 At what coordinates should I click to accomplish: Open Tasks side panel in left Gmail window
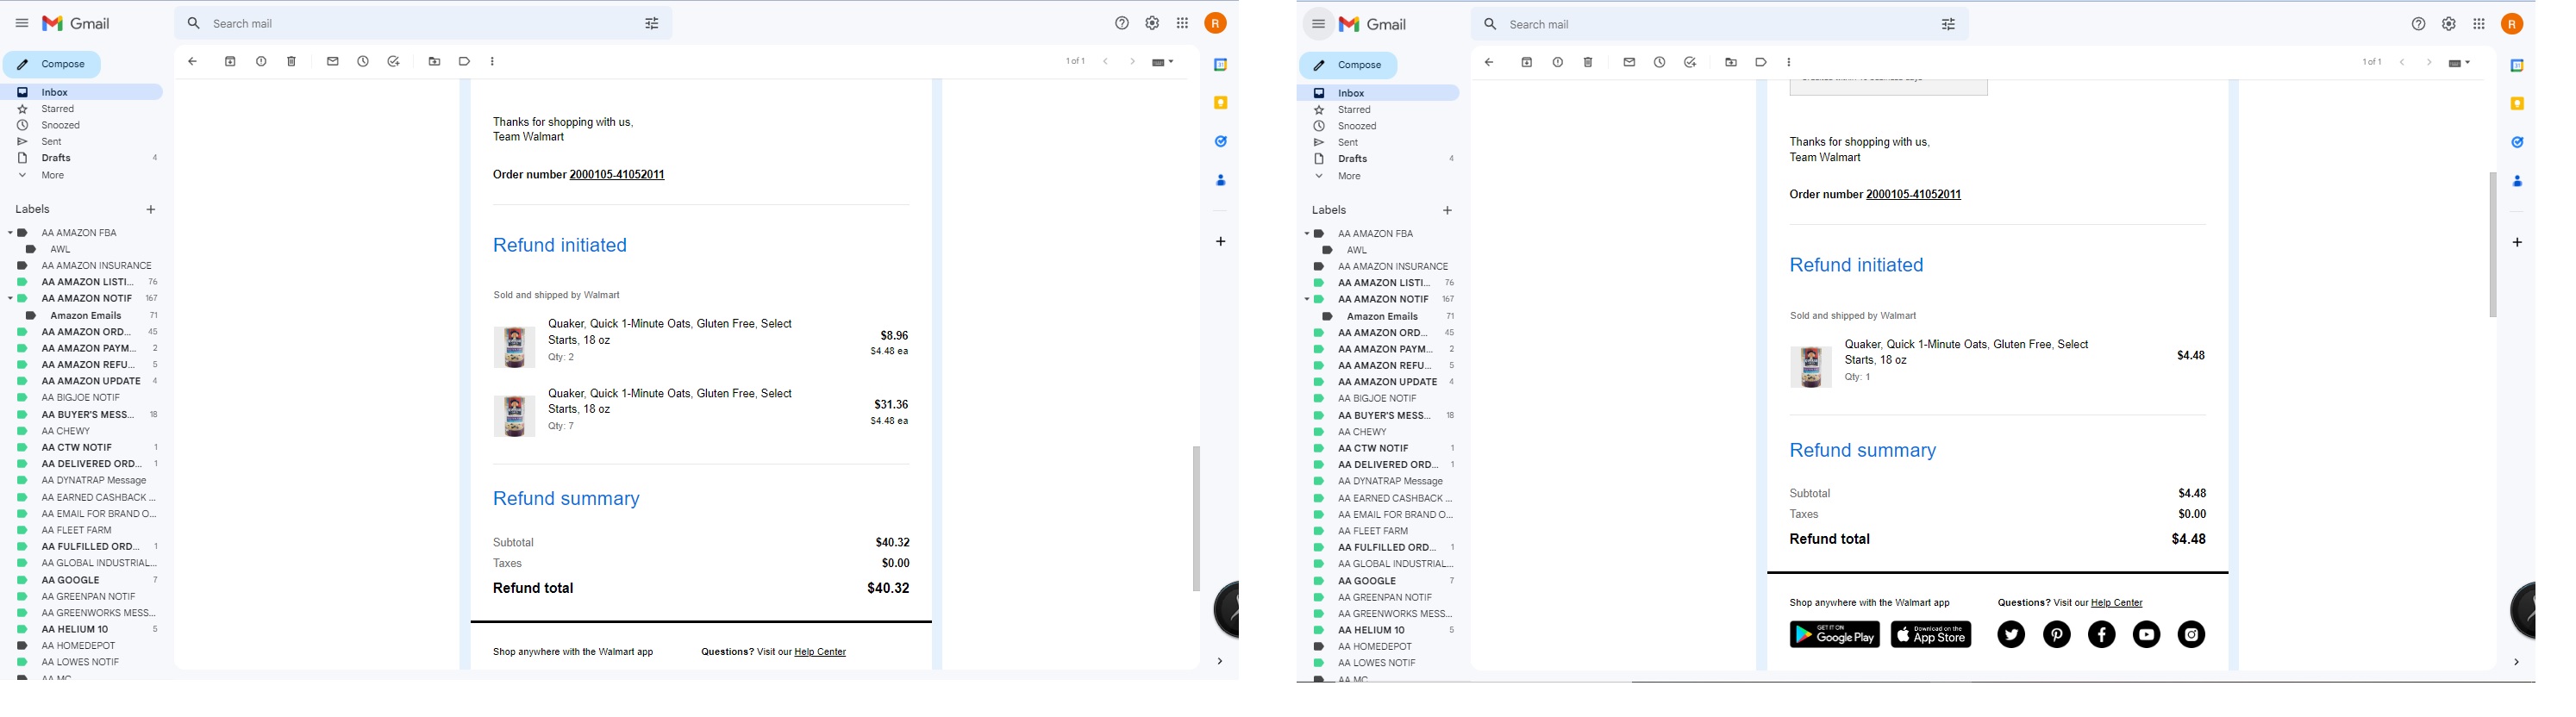[1220, 142]
